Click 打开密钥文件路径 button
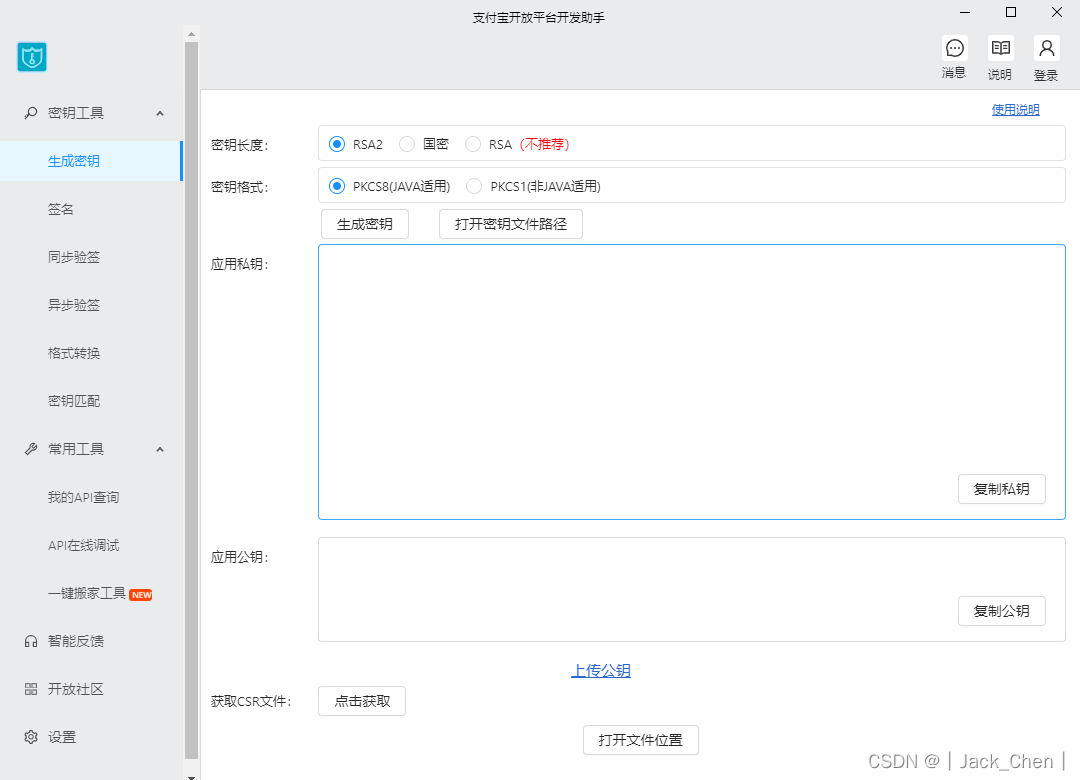The image size is (1080, 780). (x=511, y=224)
